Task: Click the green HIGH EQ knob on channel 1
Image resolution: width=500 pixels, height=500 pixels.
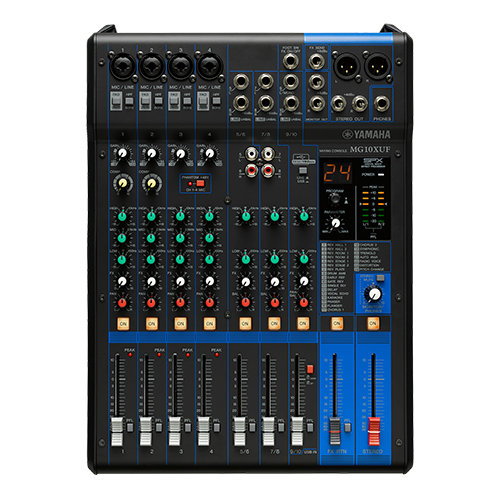Action: pyautogui.click(x=122, y=216)
